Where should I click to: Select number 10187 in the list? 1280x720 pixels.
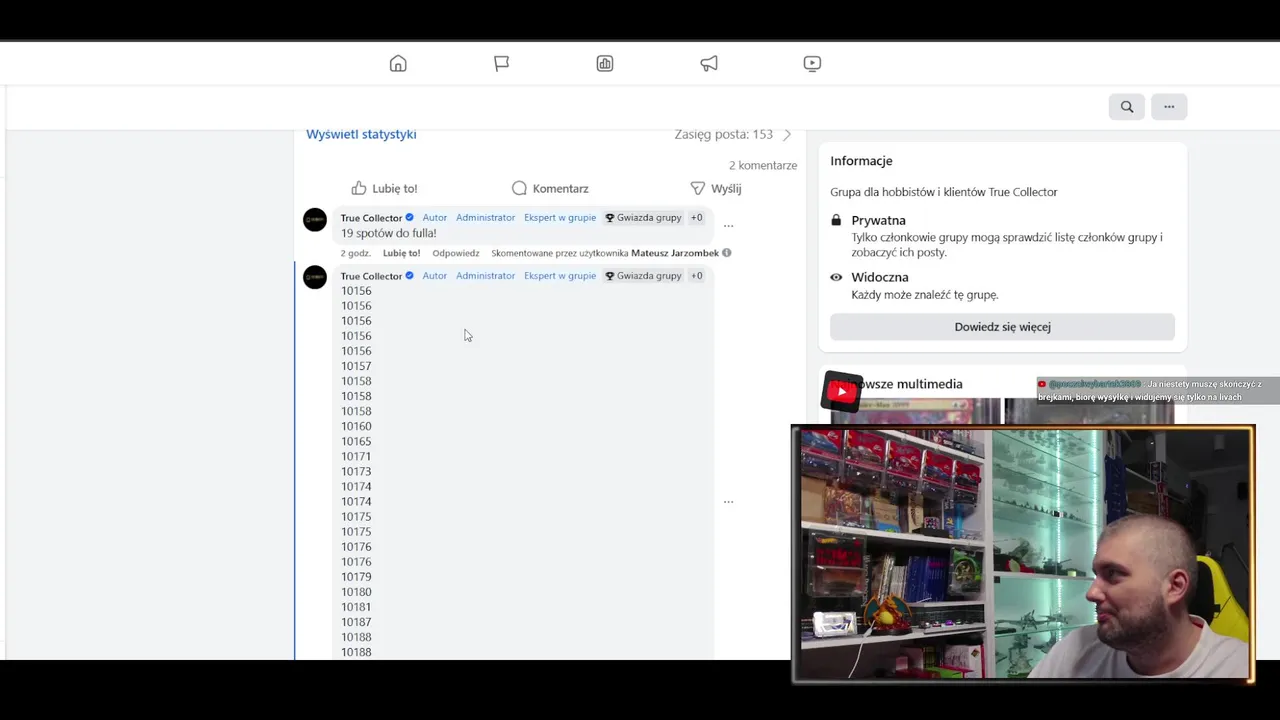(x=356, y=622)
